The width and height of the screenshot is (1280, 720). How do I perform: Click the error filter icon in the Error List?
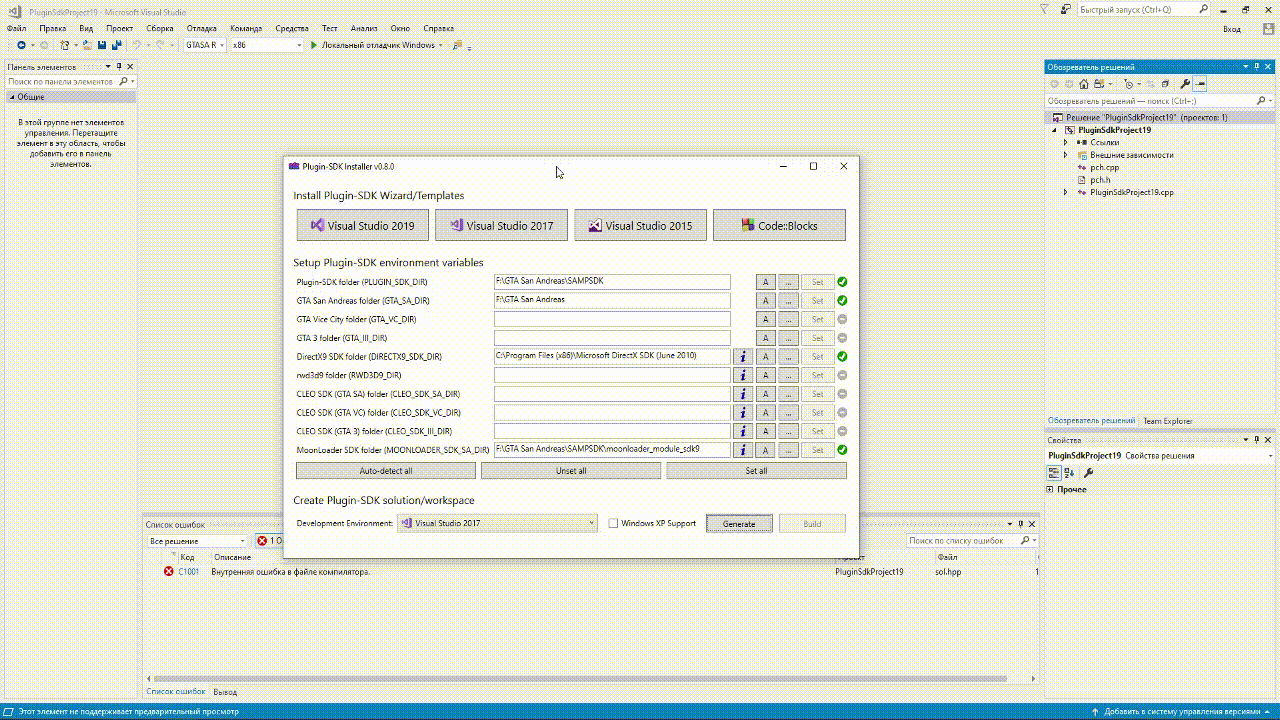262,541
